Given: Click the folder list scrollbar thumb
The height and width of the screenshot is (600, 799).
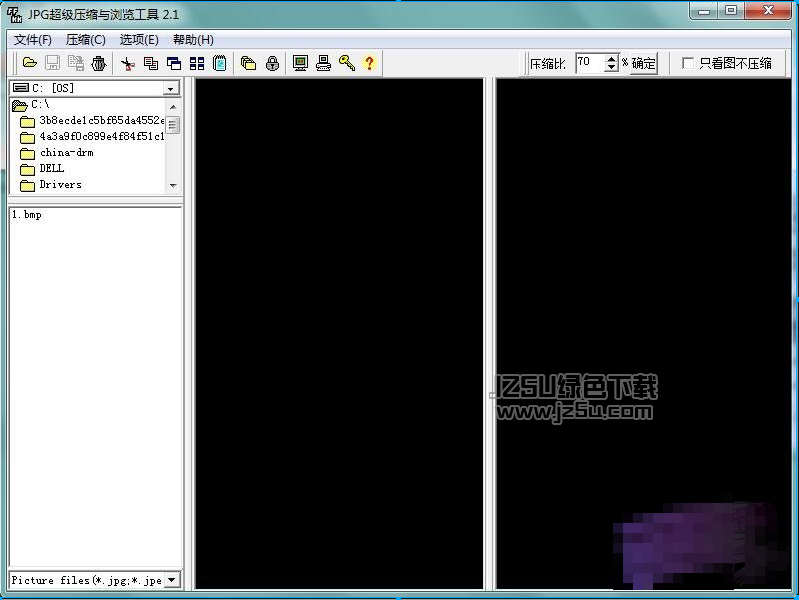Looking at the screenshot, I should 173,124.
